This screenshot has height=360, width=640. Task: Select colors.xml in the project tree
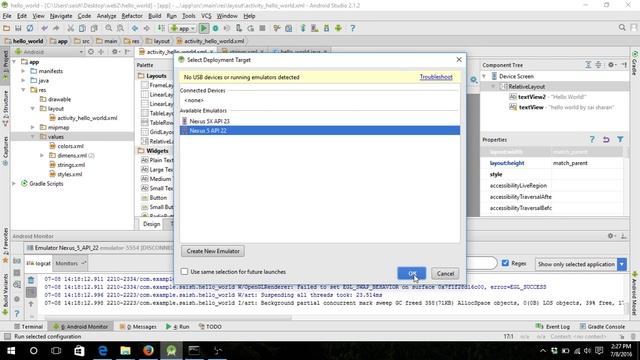pyautogui.click(x=67, y=146)
